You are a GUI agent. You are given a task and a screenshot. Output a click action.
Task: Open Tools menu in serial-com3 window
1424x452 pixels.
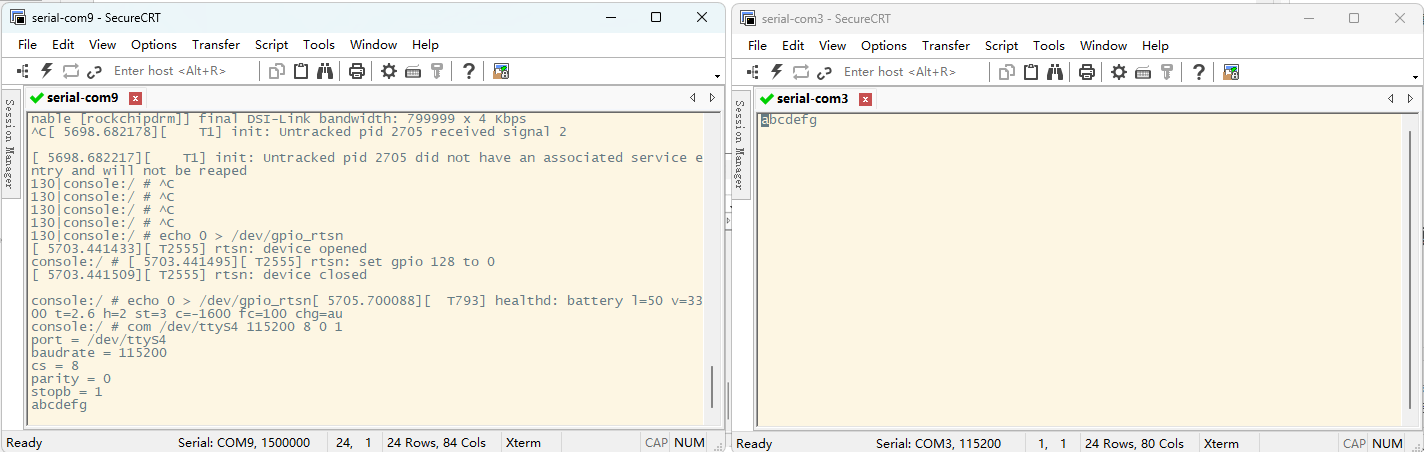point(1049,45)
